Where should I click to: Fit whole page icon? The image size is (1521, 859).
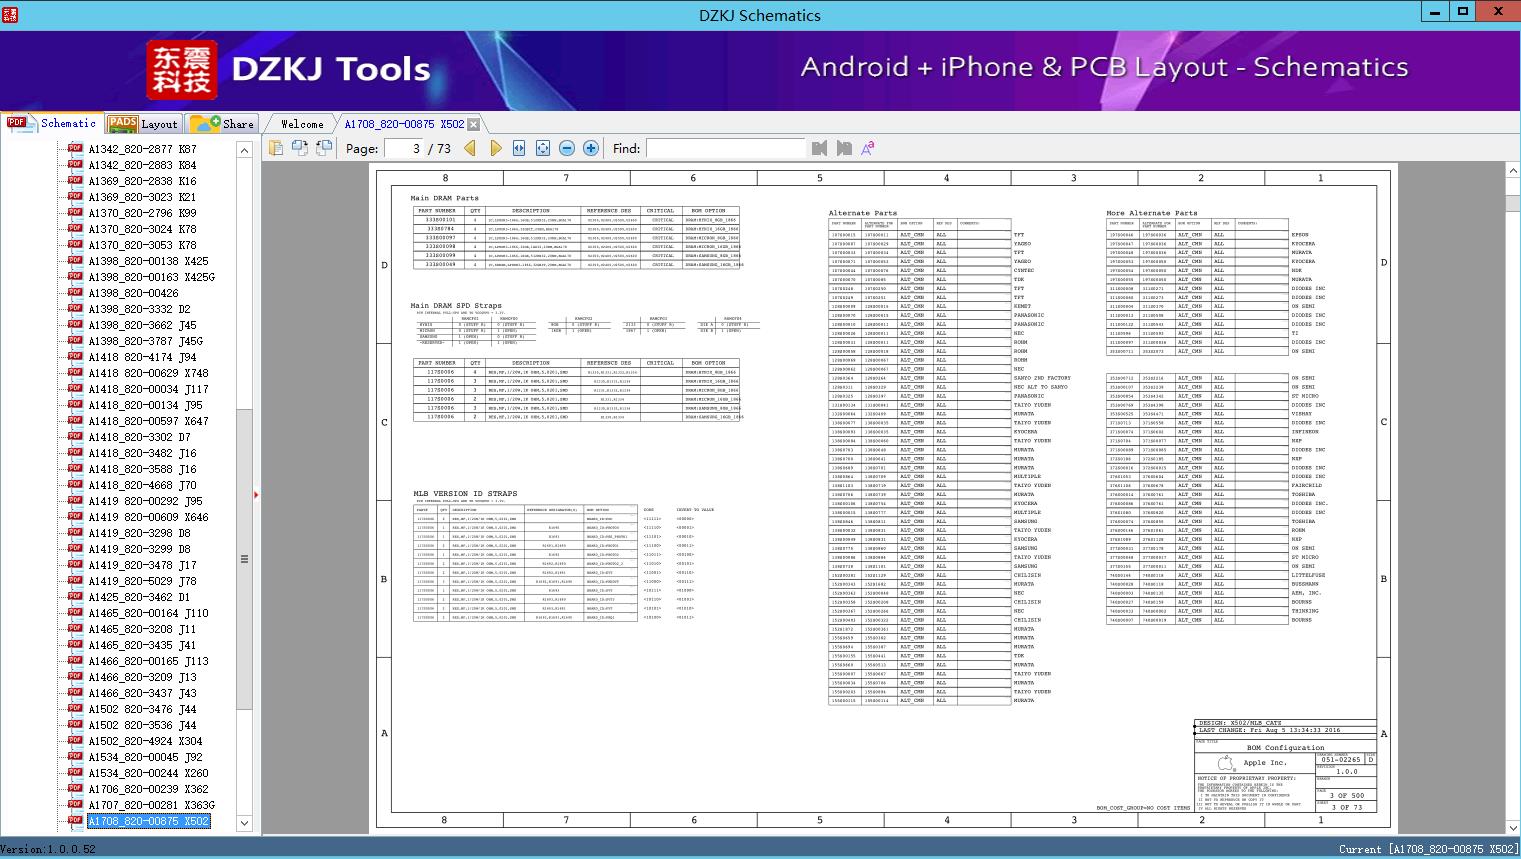[543, 148]
